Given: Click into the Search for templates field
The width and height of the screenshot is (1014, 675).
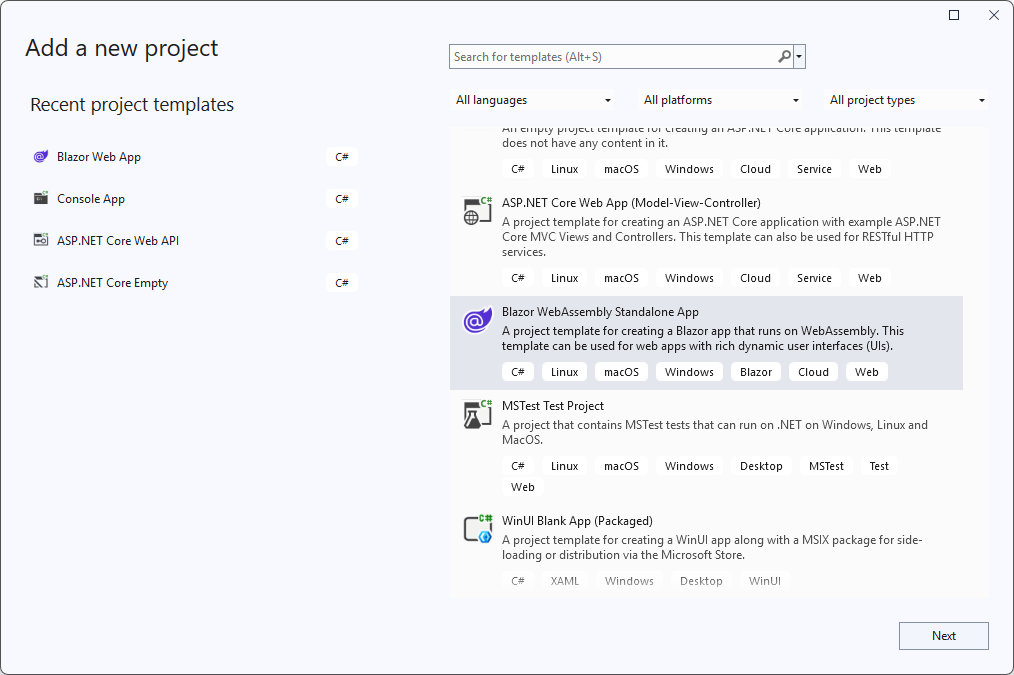Looking at the screenshot, I should [610, 56].
